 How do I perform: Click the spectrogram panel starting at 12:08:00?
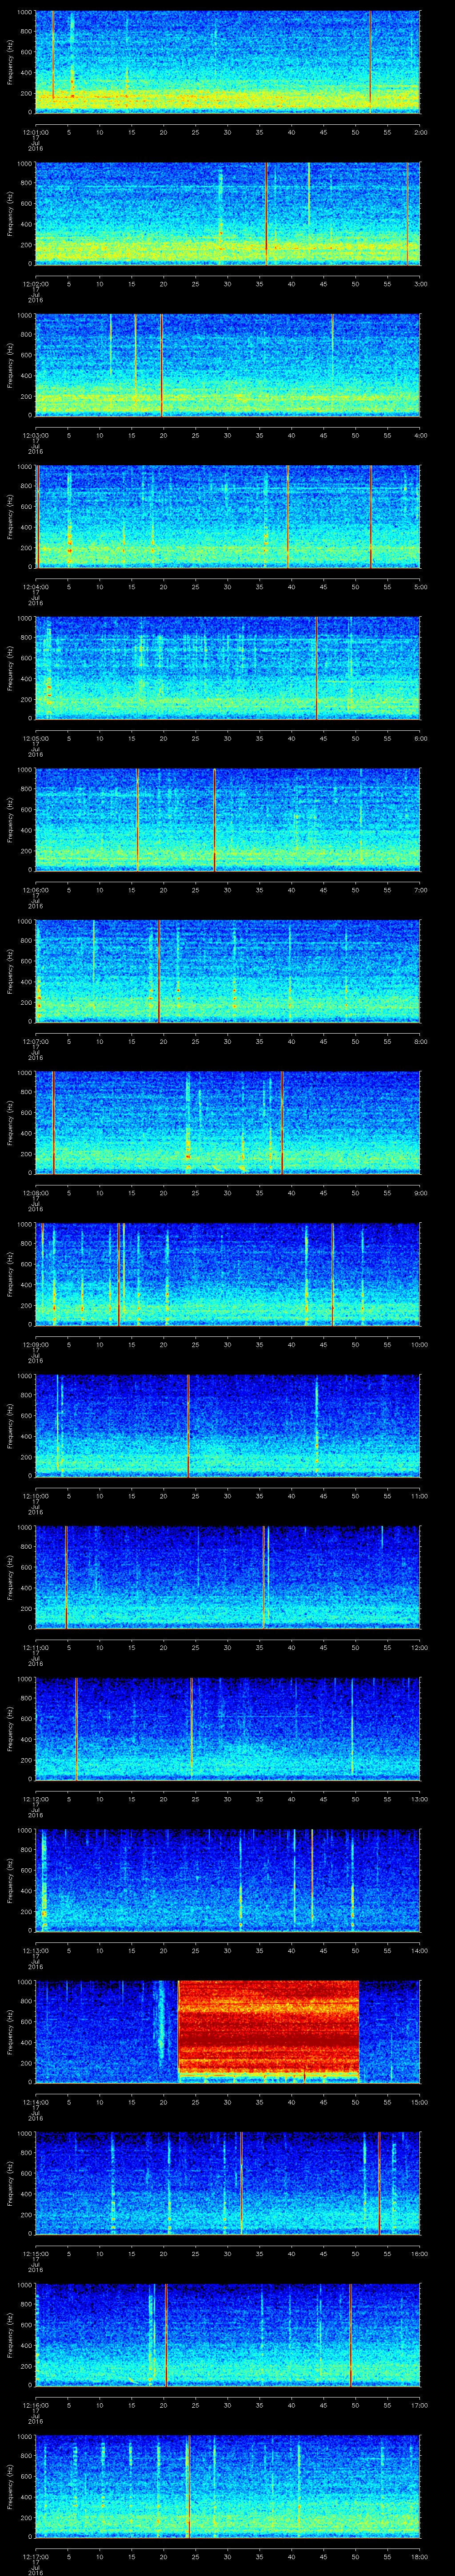(x=227, y=1122)
